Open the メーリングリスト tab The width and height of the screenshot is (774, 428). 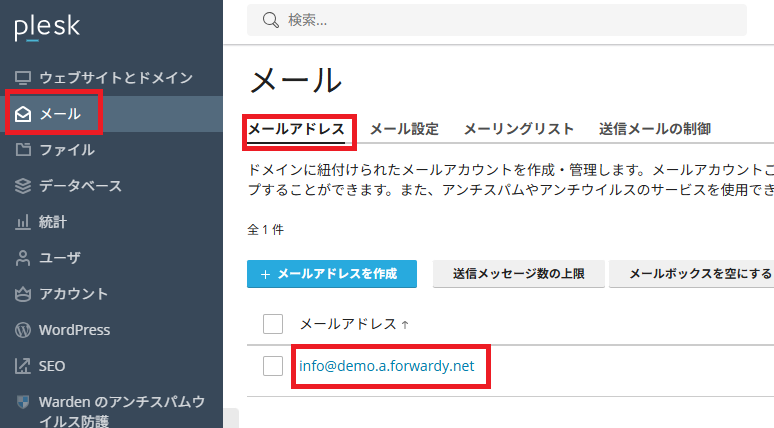(x=518, y=129)
